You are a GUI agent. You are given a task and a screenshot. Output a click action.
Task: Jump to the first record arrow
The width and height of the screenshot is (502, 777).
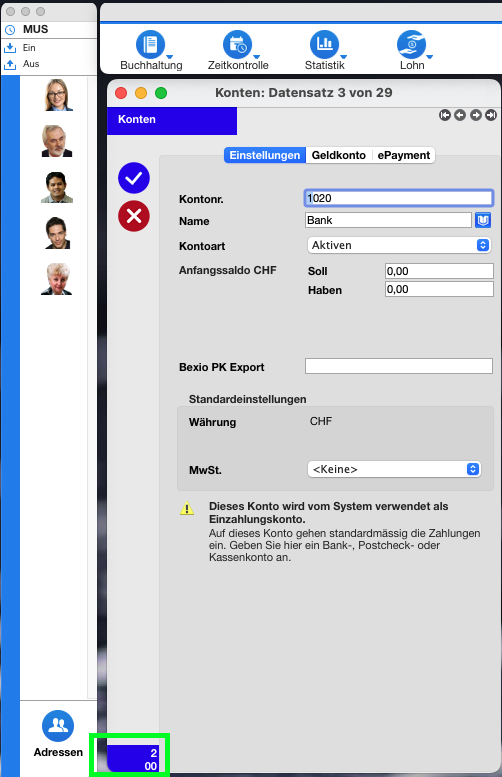coord(445,115)
